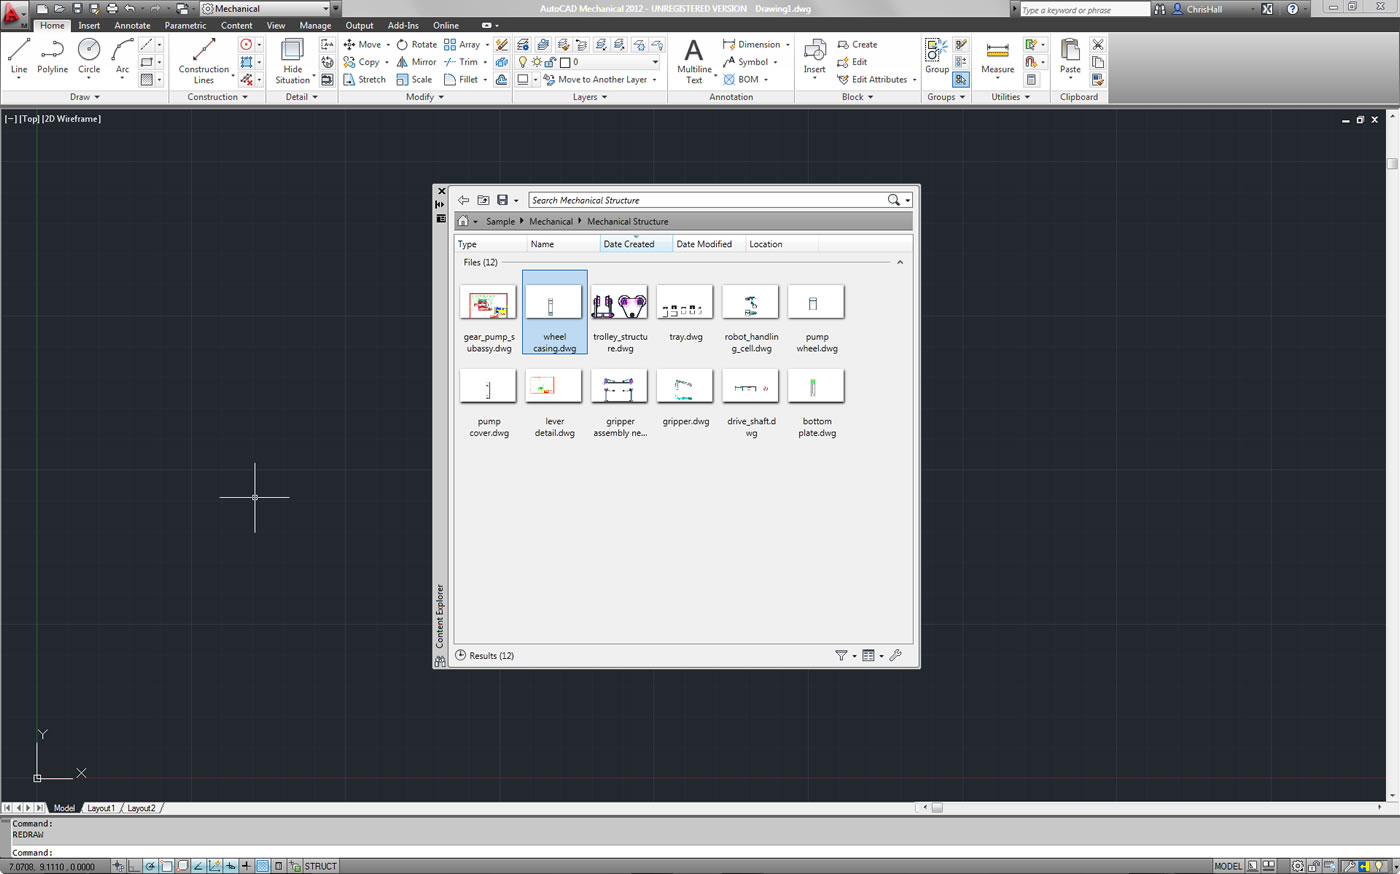This screenshot has width=1400, height=874.
Task: Open the Edit Attributes tool
Action: coord(872,80)
